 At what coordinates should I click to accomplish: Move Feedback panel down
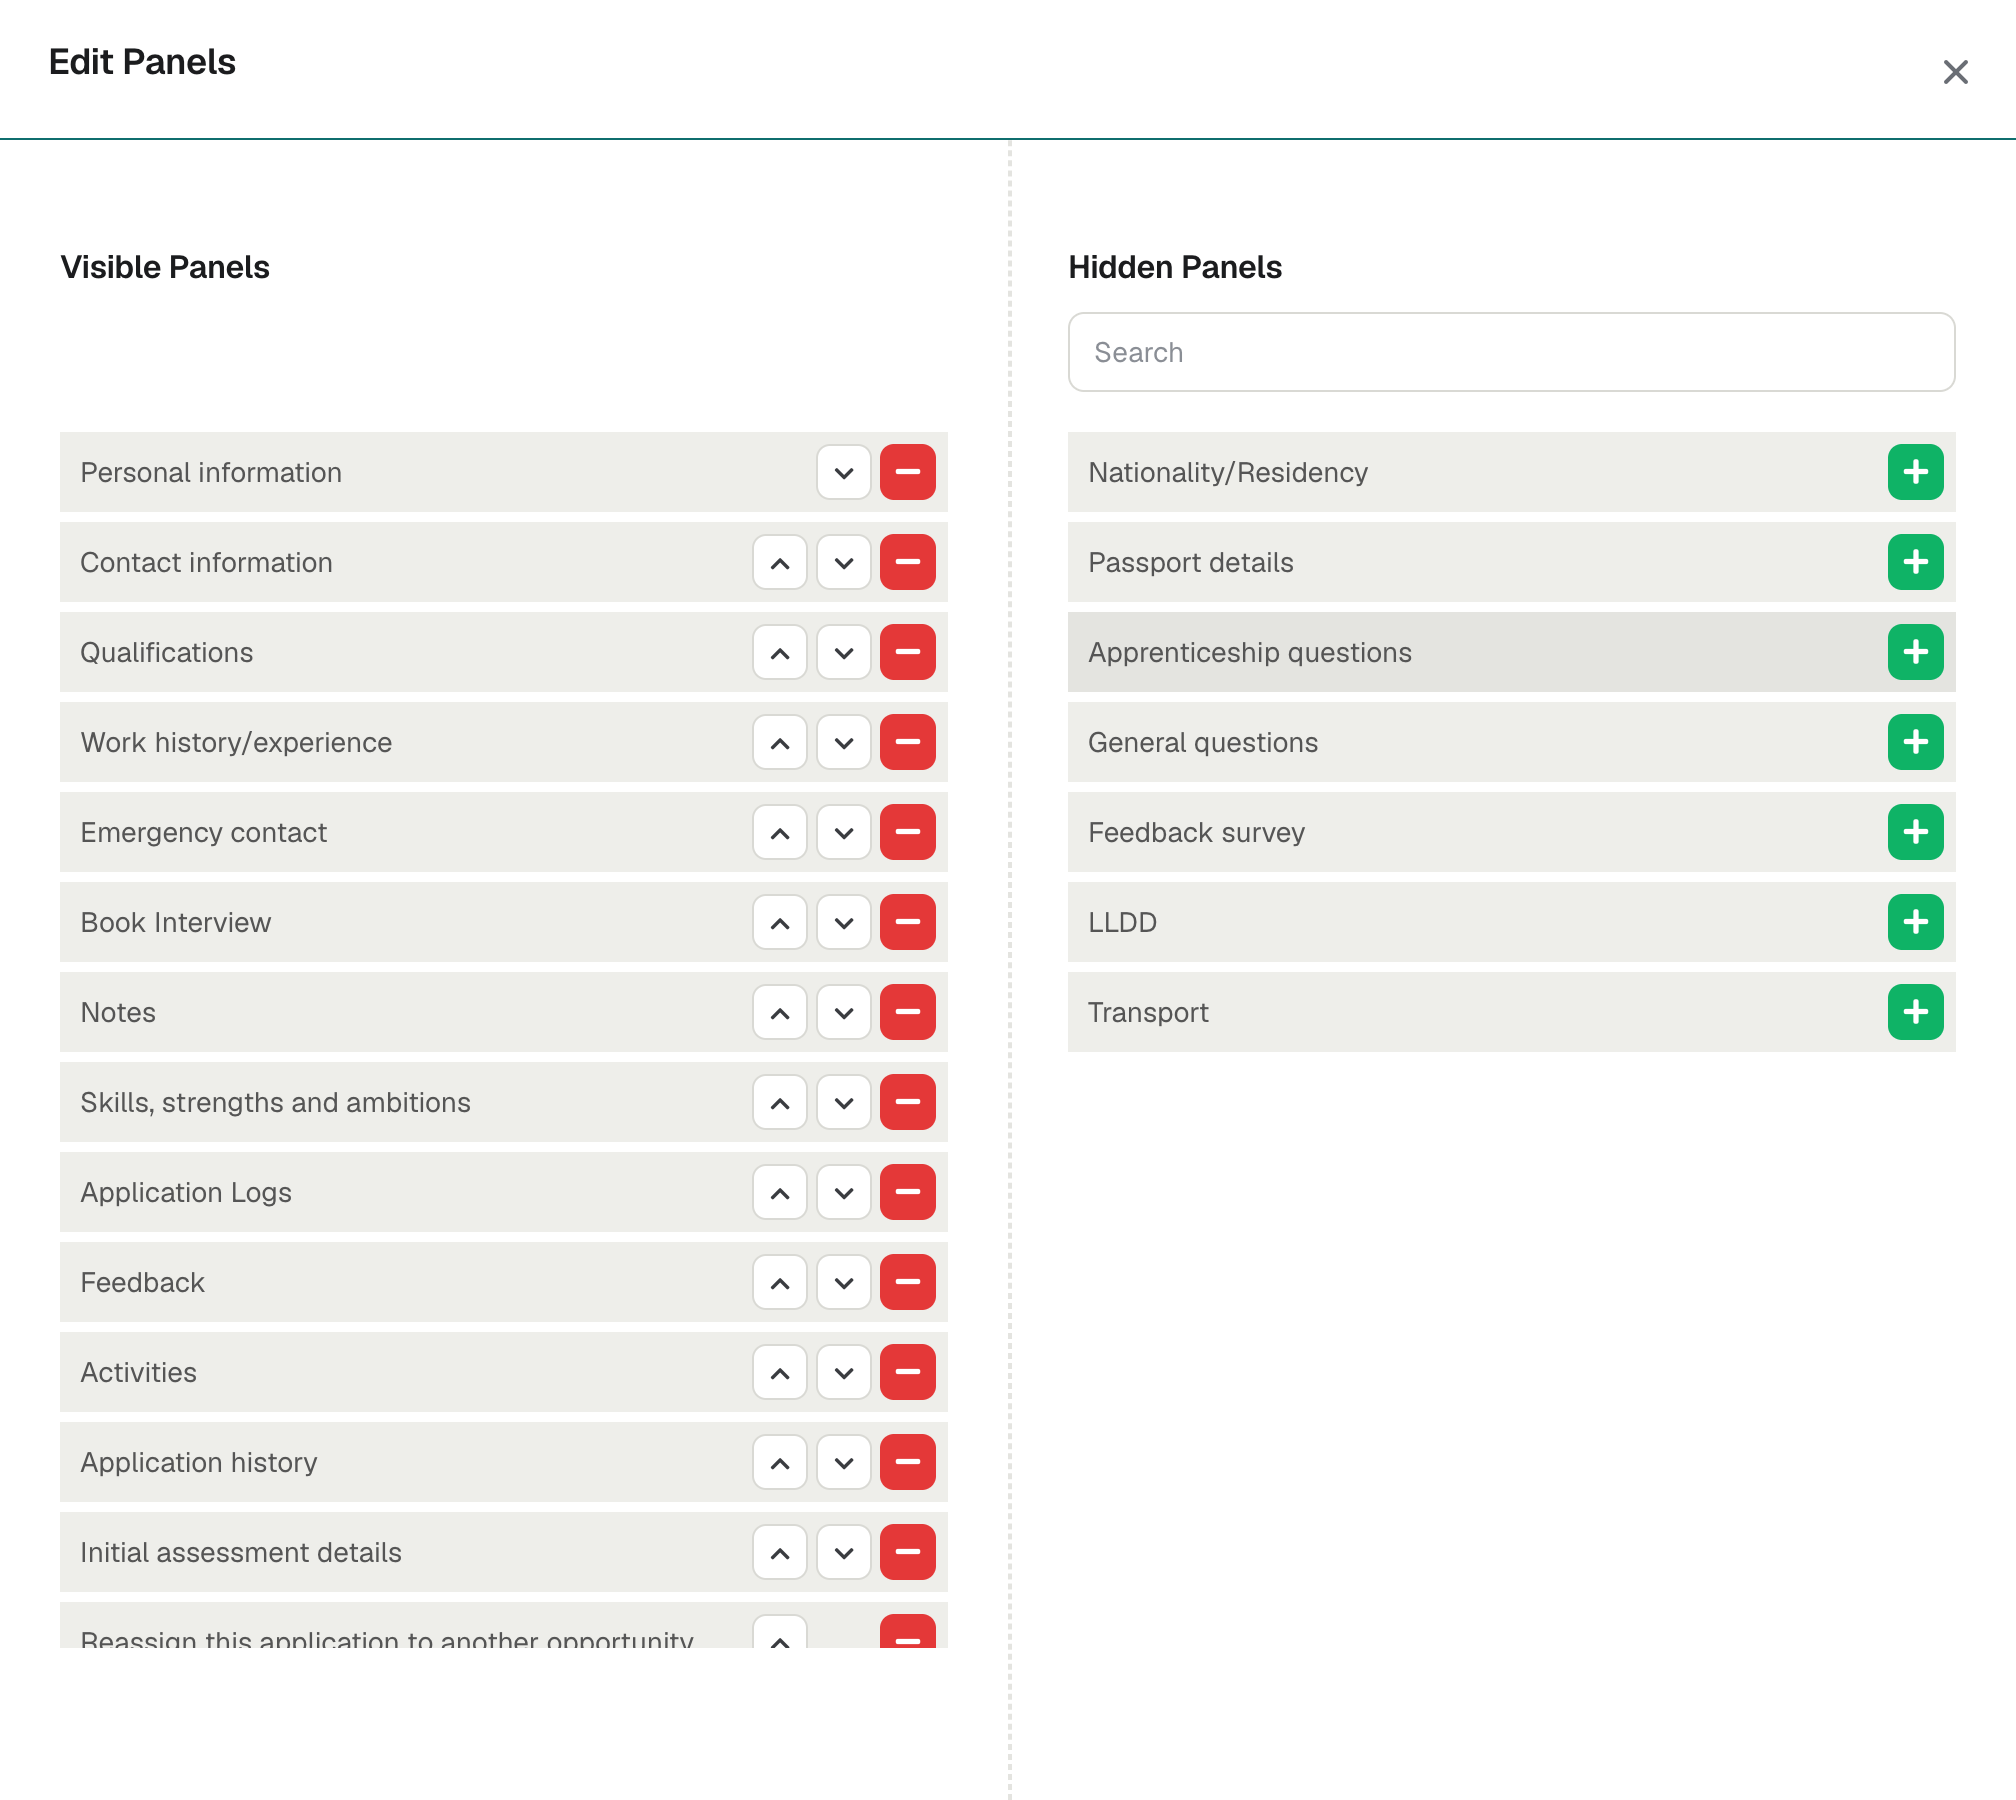pos(844,1282)
